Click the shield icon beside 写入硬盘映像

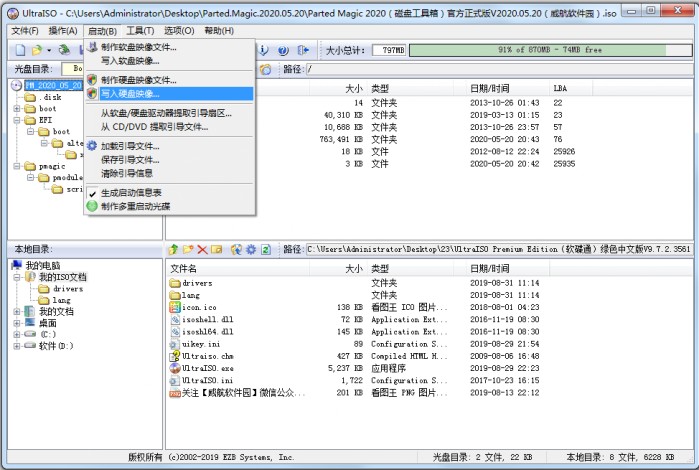click(92, 94)
